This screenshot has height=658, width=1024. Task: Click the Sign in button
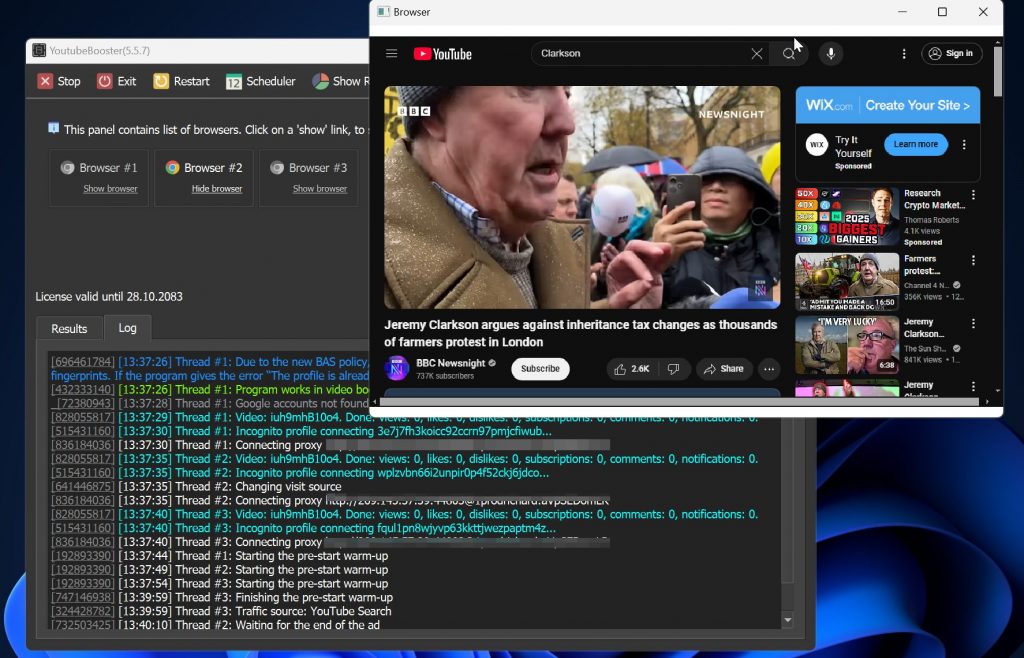click(x=952, y=54)
